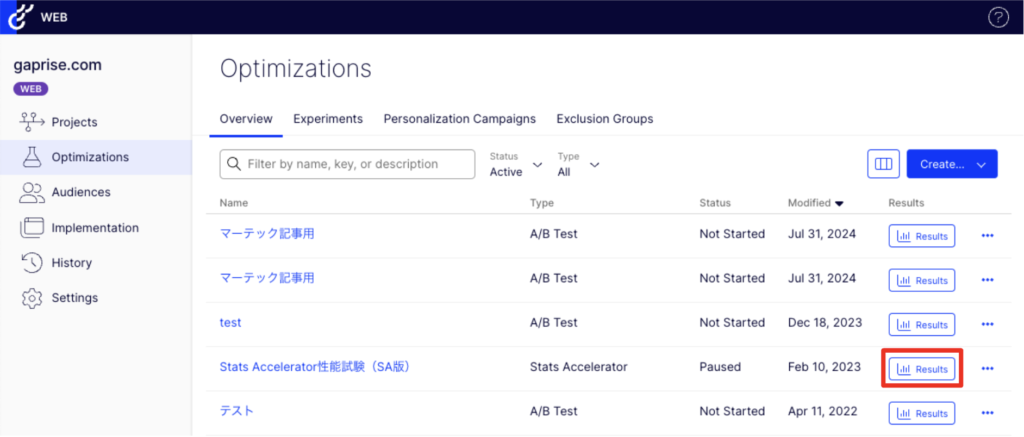Click the column layout icon button
1024x437 pixels.
[x=883, y=164]
